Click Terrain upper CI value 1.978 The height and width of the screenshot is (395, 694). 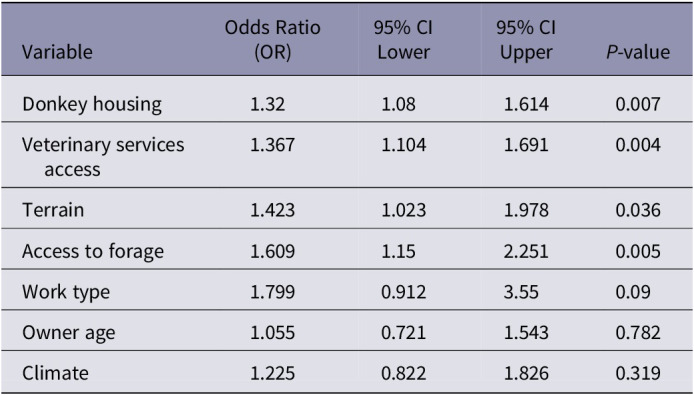click(526, 210)
